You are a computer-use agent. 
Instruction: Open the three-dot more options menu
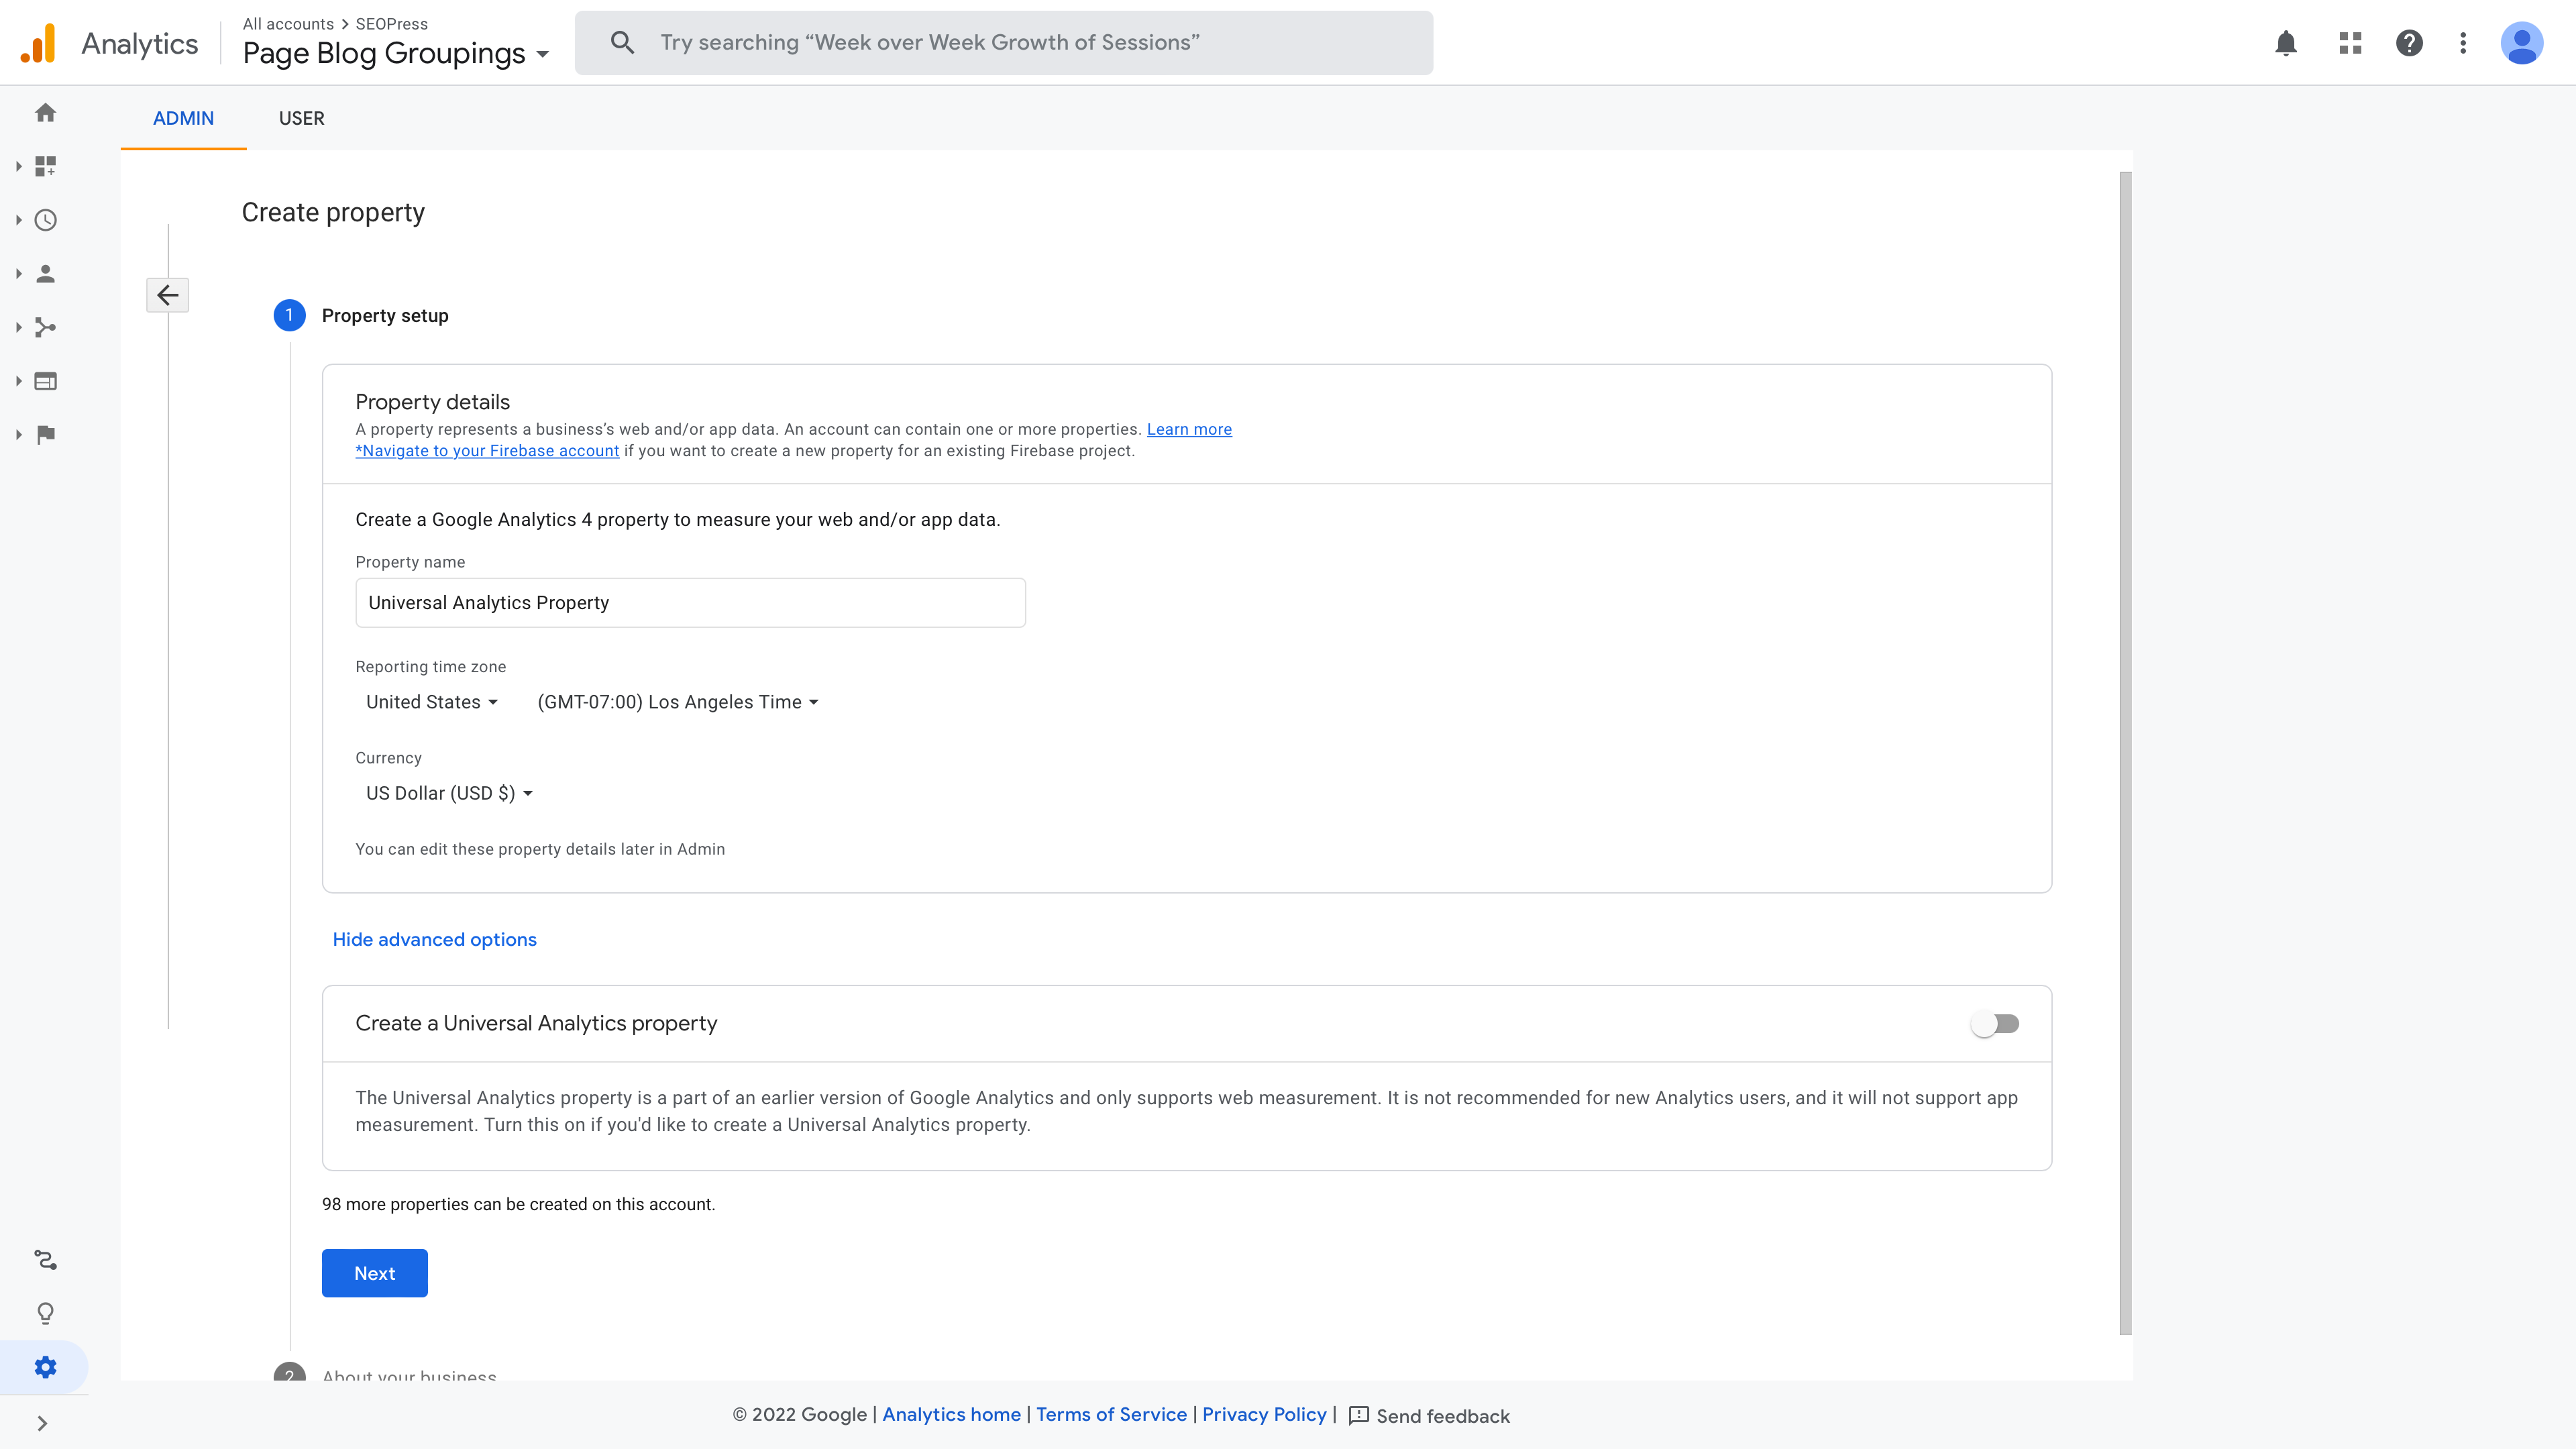[x=2463, y=43]
